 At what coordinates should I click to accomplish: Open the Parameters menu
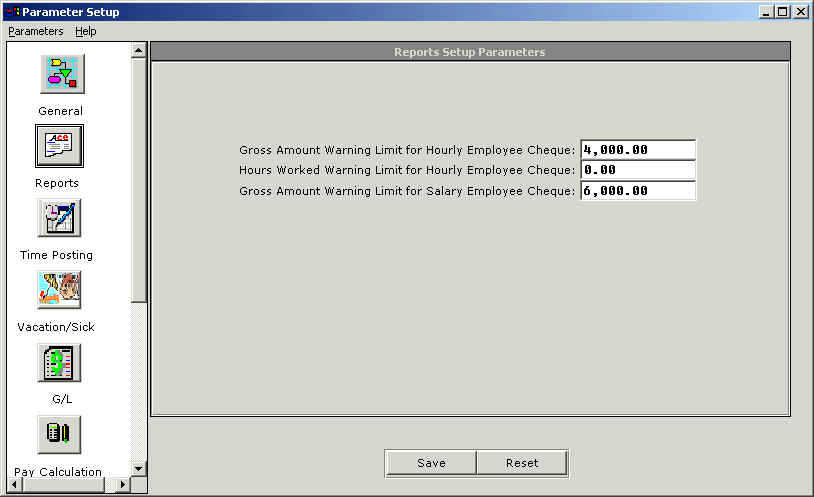[x=35, y=31]
